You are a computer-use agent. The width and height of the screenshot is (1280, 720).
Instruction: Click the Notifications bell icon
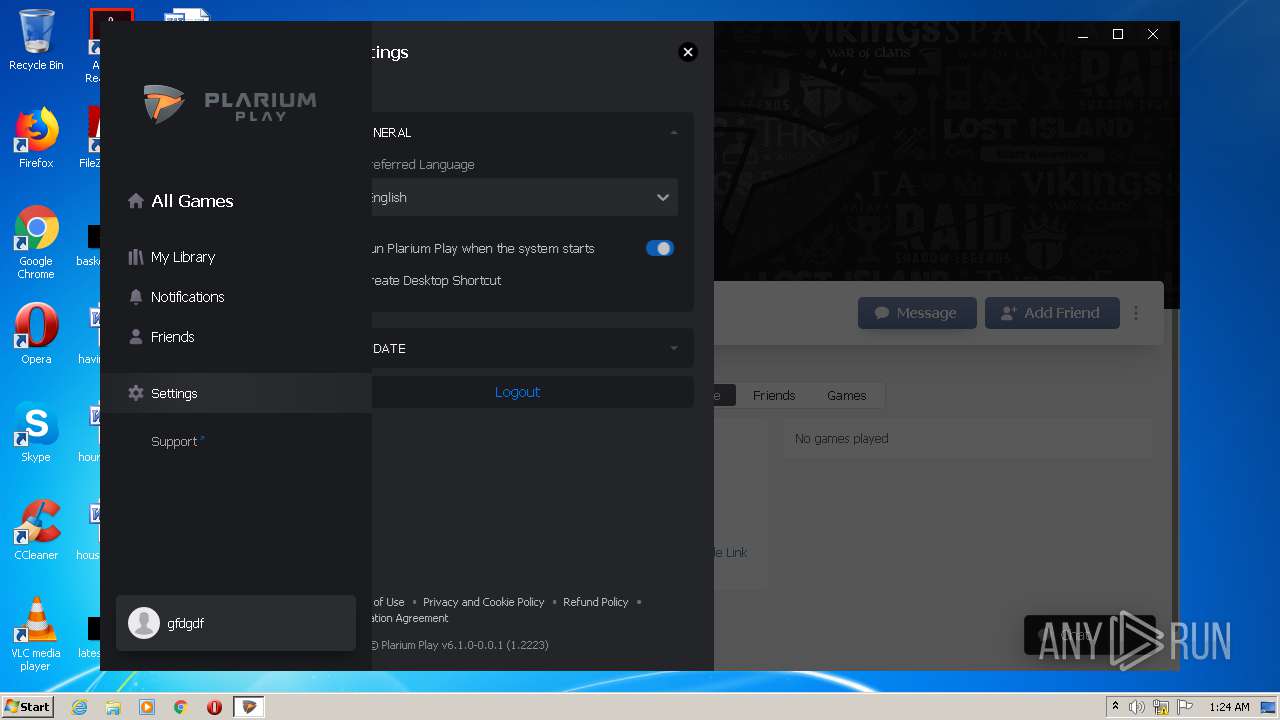pos(136,297)
